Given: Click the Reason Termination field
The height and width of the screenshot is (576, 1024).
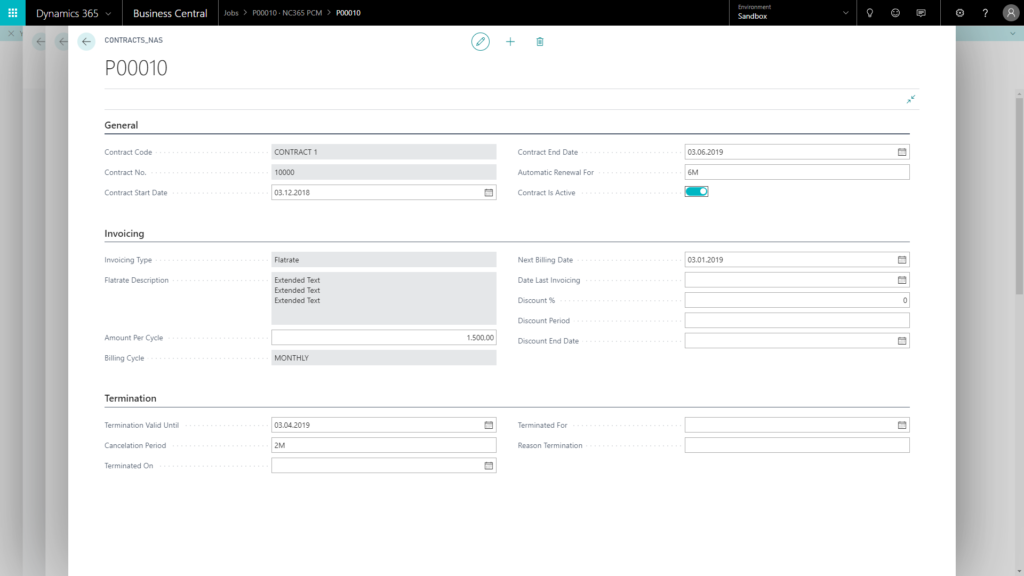Looking at the screenshot, I should pyautogui.click(x=797, y=445).
